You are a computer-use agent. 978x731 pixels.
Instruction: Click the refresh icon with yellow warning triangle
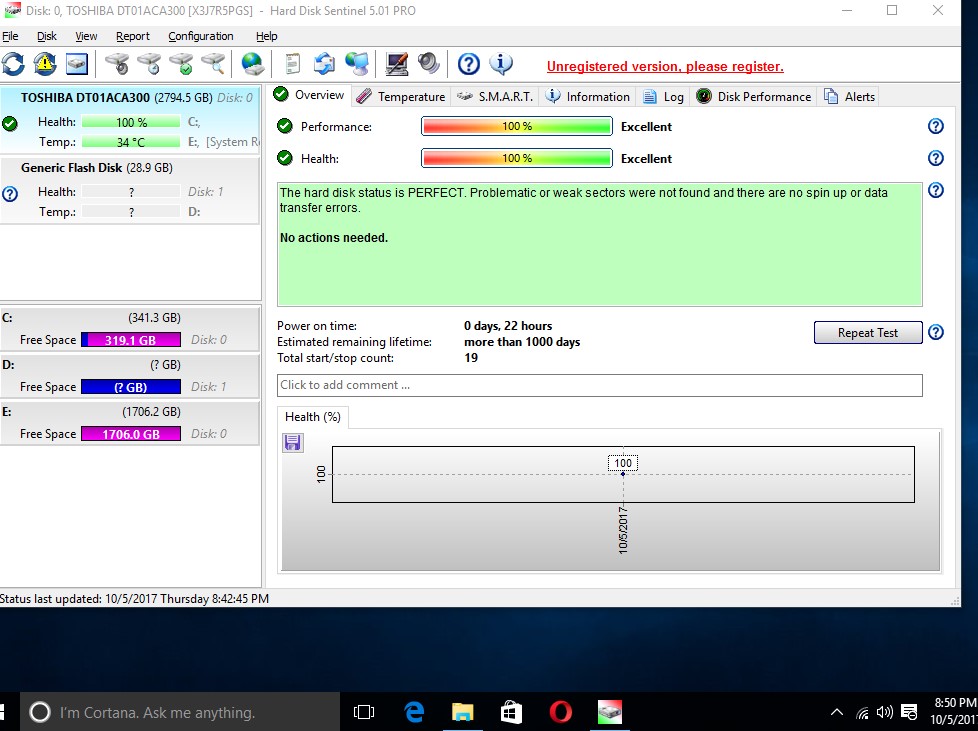point(45,65)
